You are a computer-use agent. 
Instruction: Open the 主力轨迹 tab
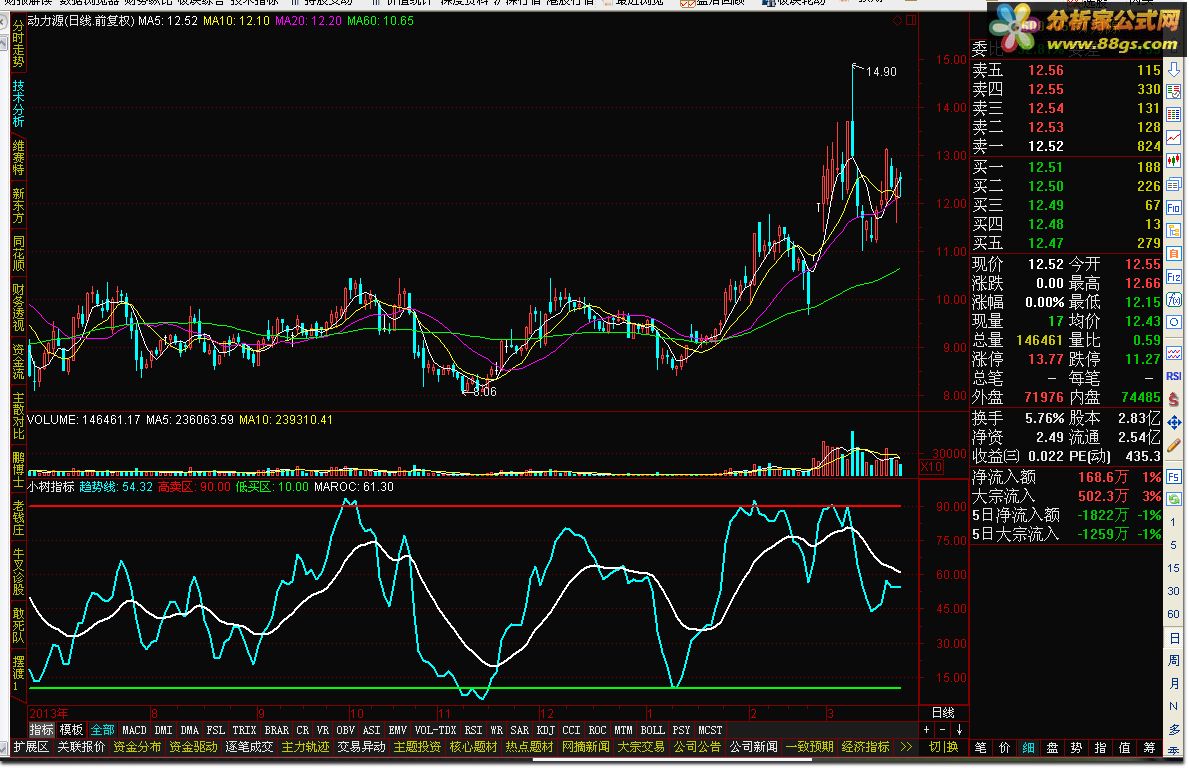306,747
